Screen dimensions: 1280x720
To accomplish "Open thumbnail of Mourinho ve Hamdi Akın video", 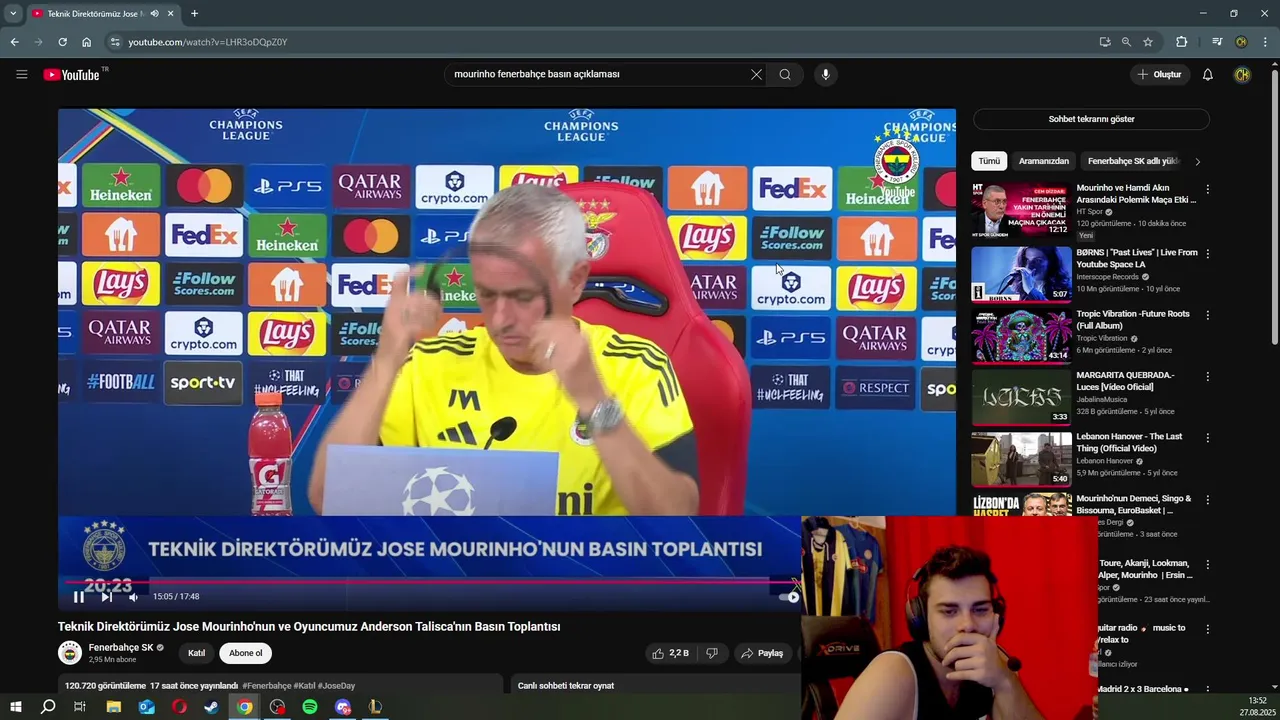I will tap(1021, 209).
